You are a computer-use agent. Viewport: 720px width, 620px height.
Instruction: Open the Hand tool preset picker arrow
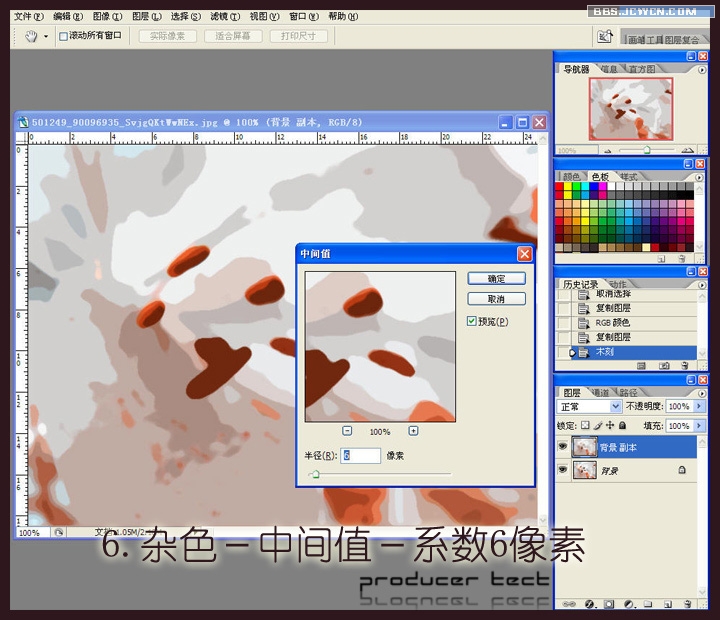[46, 36]
